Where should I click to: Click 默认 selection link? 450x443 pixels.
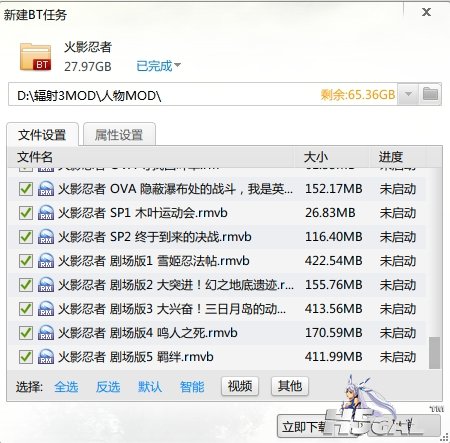coord(150,387)
